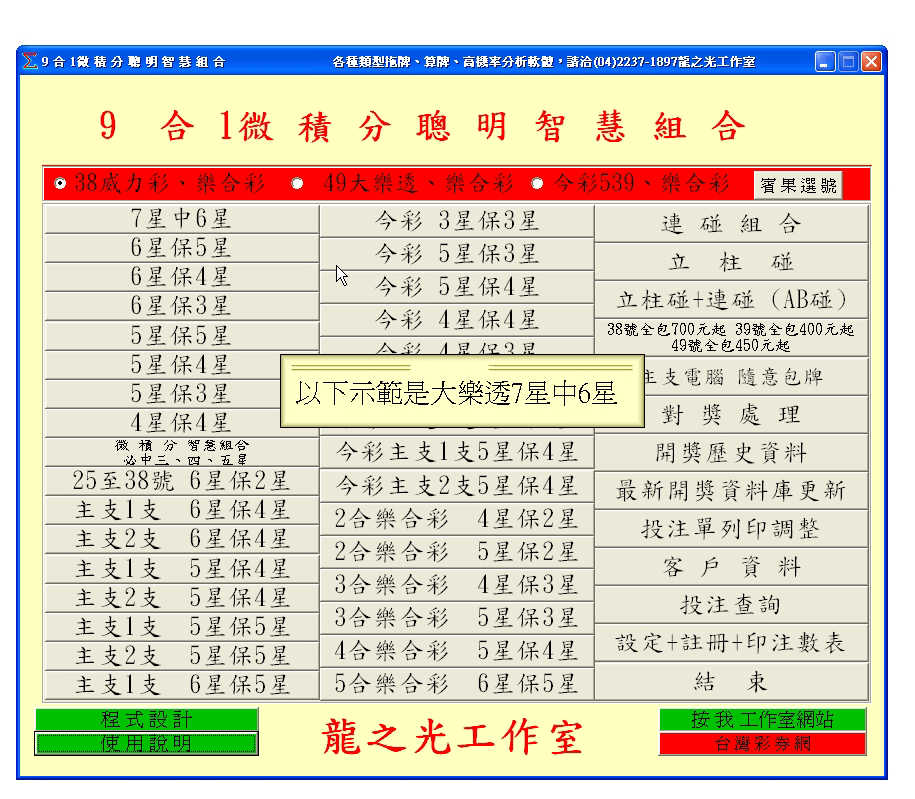Close the window with red X

(x=872, y=61)
